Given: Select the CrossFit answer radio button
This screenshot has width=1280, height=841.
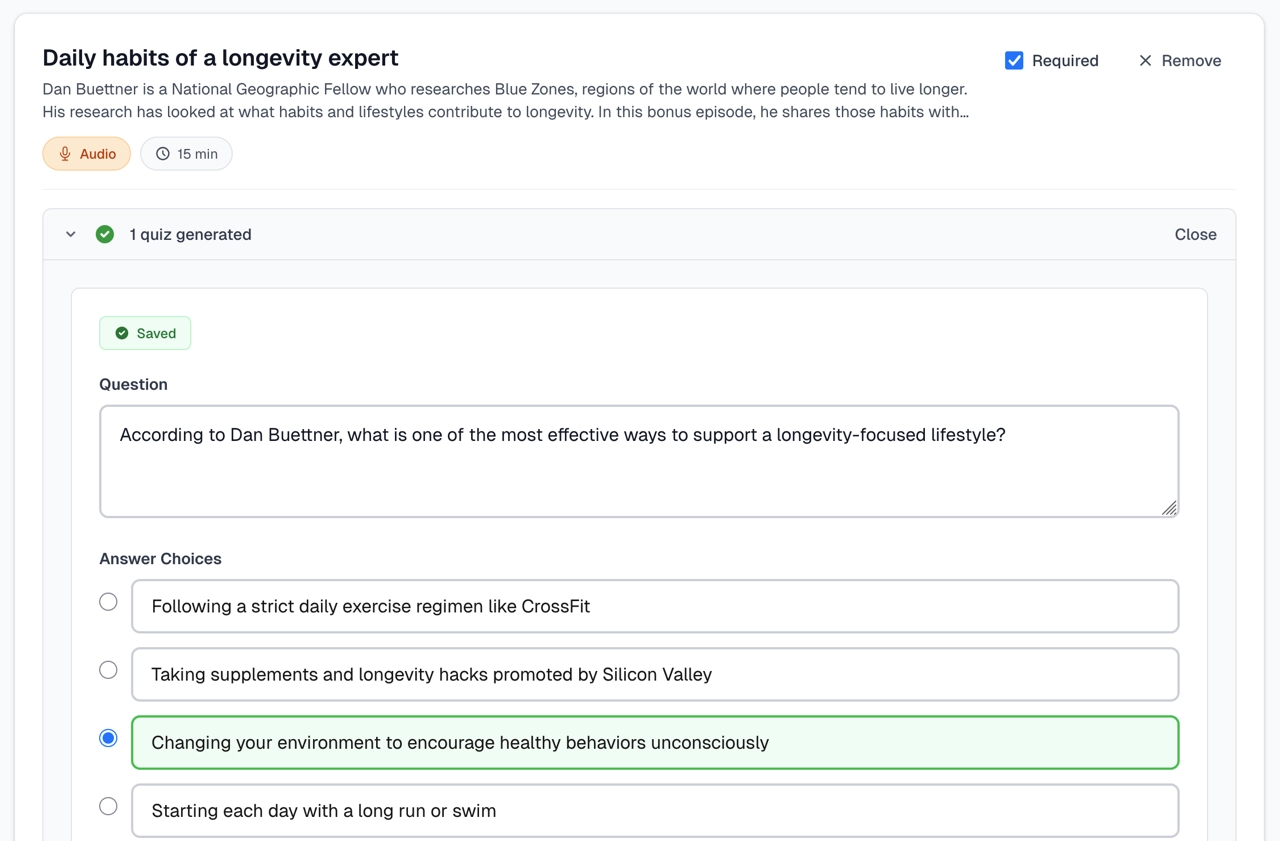Looking at the screenshot, I should pos(108,602).
